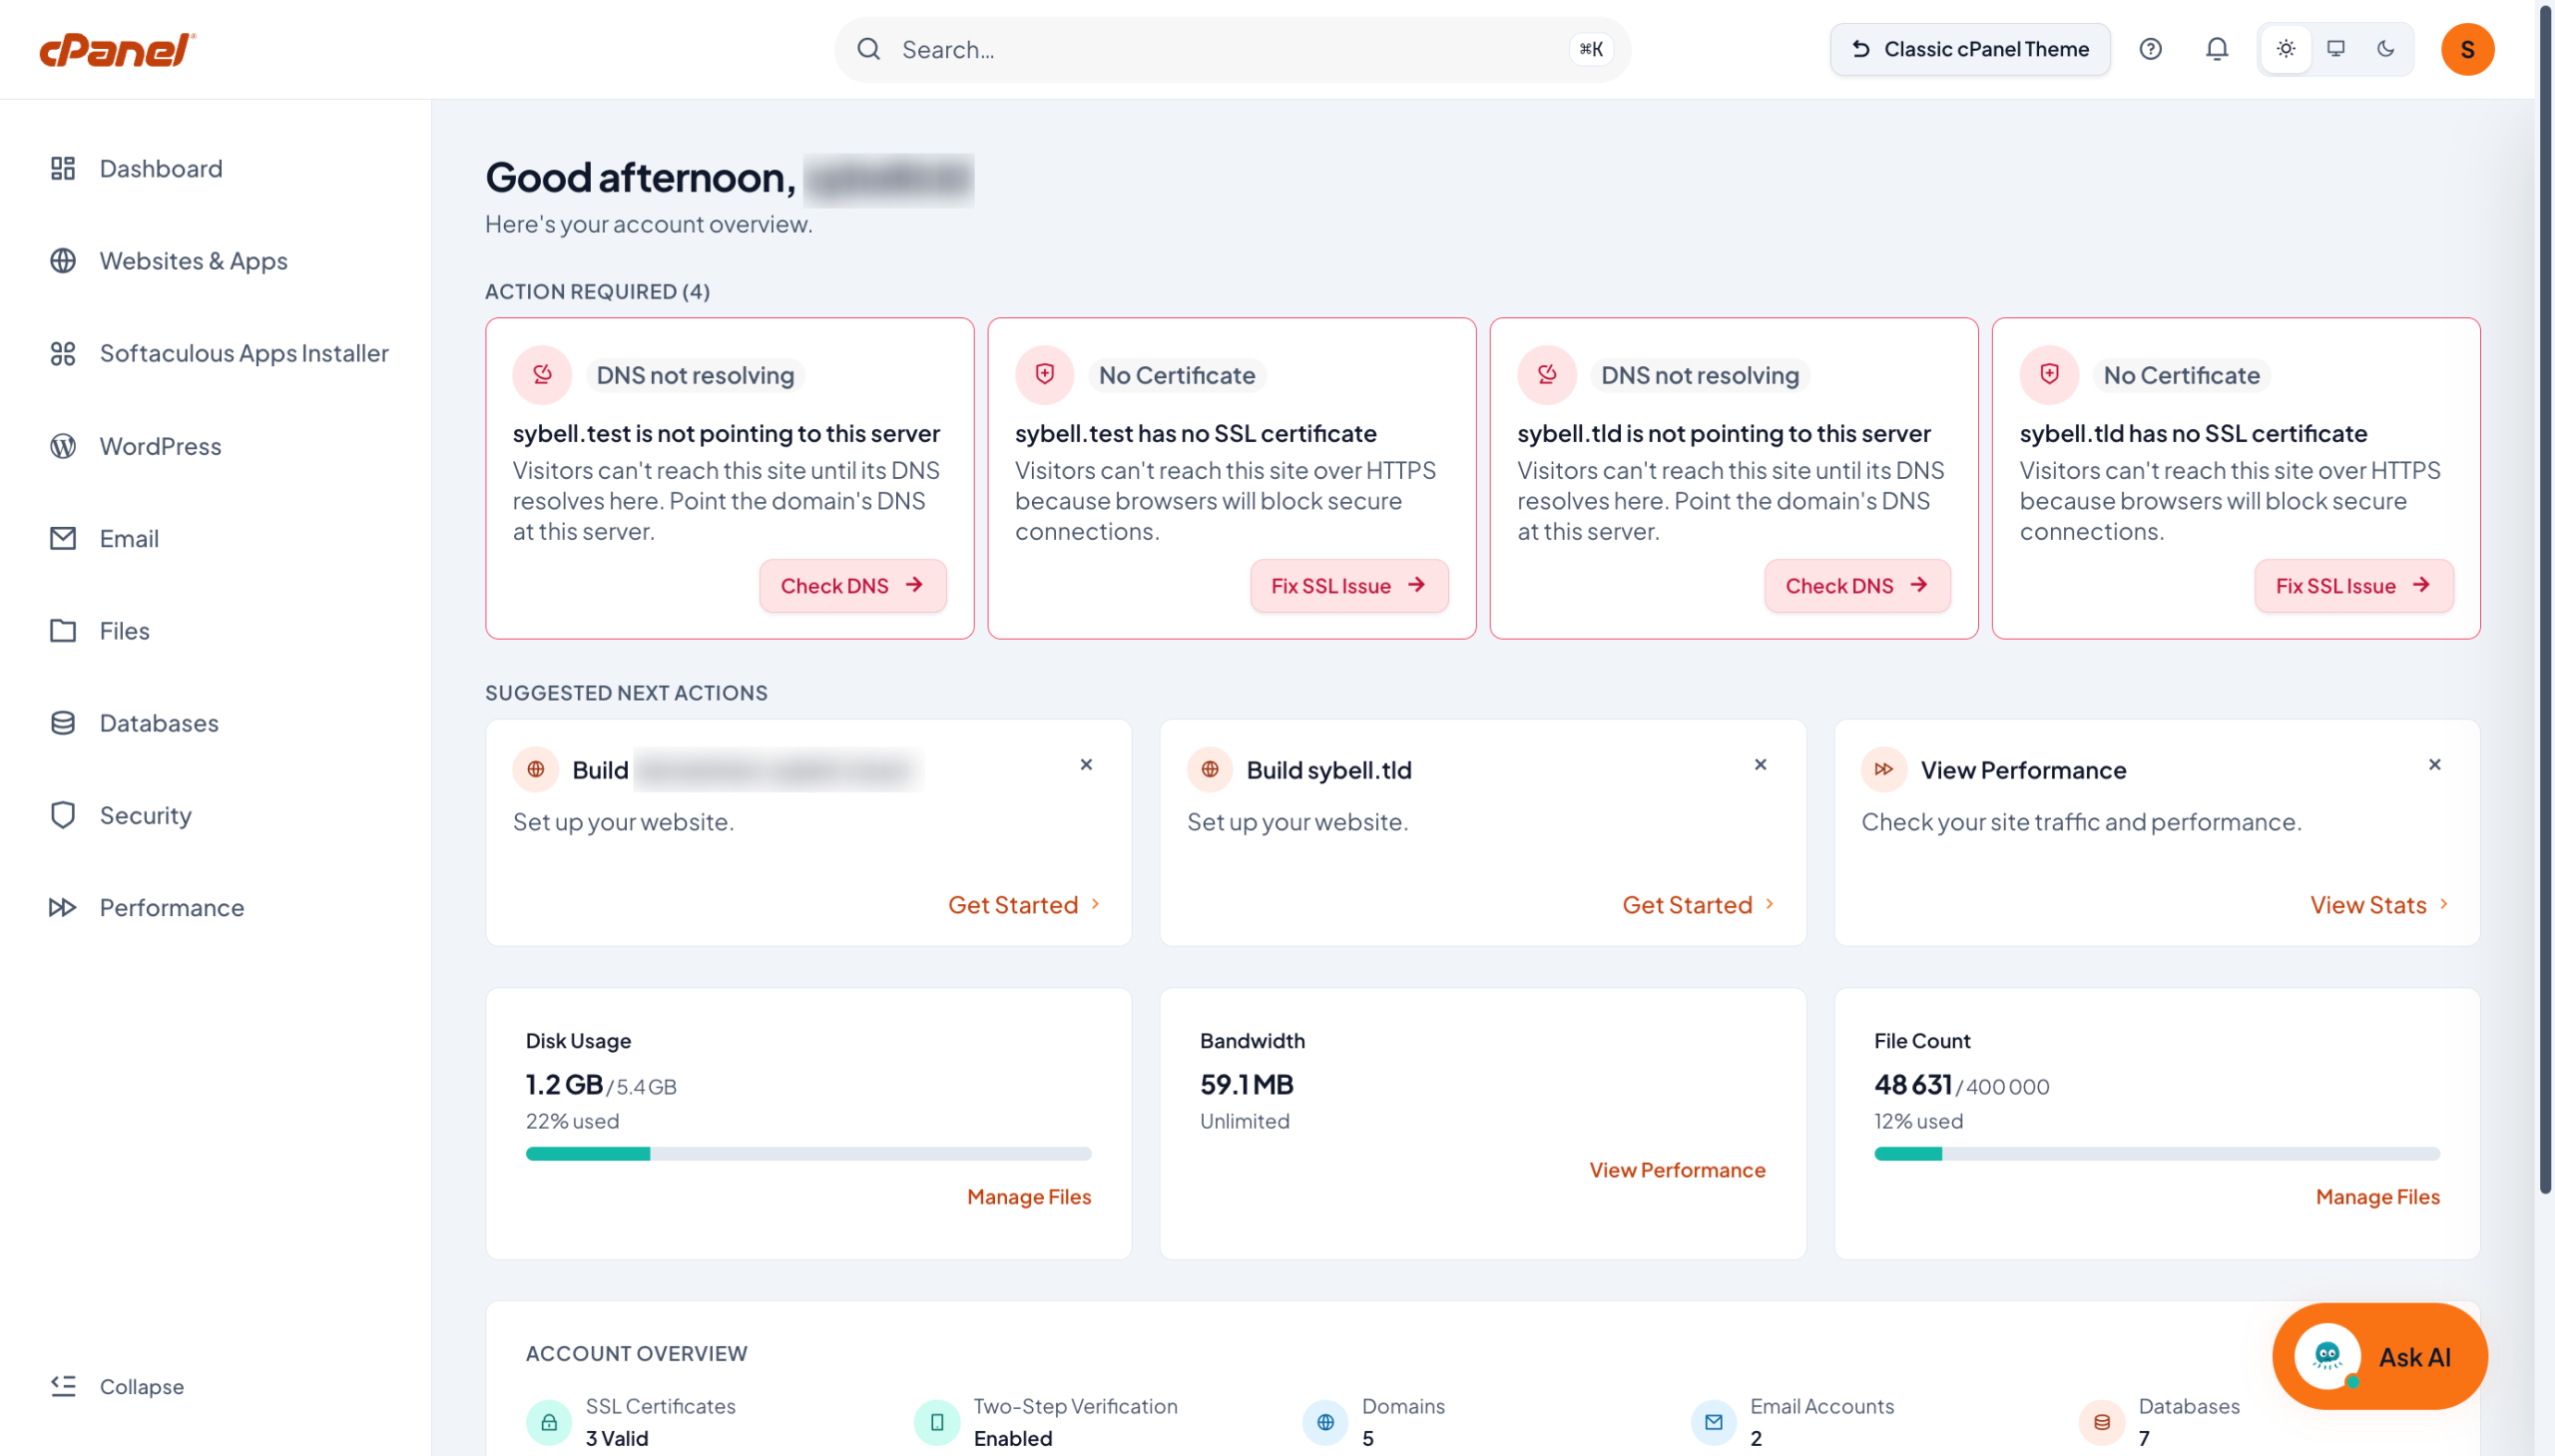Image resolution: width=2555 pixels, height=1456 pixels.
Task: Dismiss the View Performance card
Action: (2434, 765)
